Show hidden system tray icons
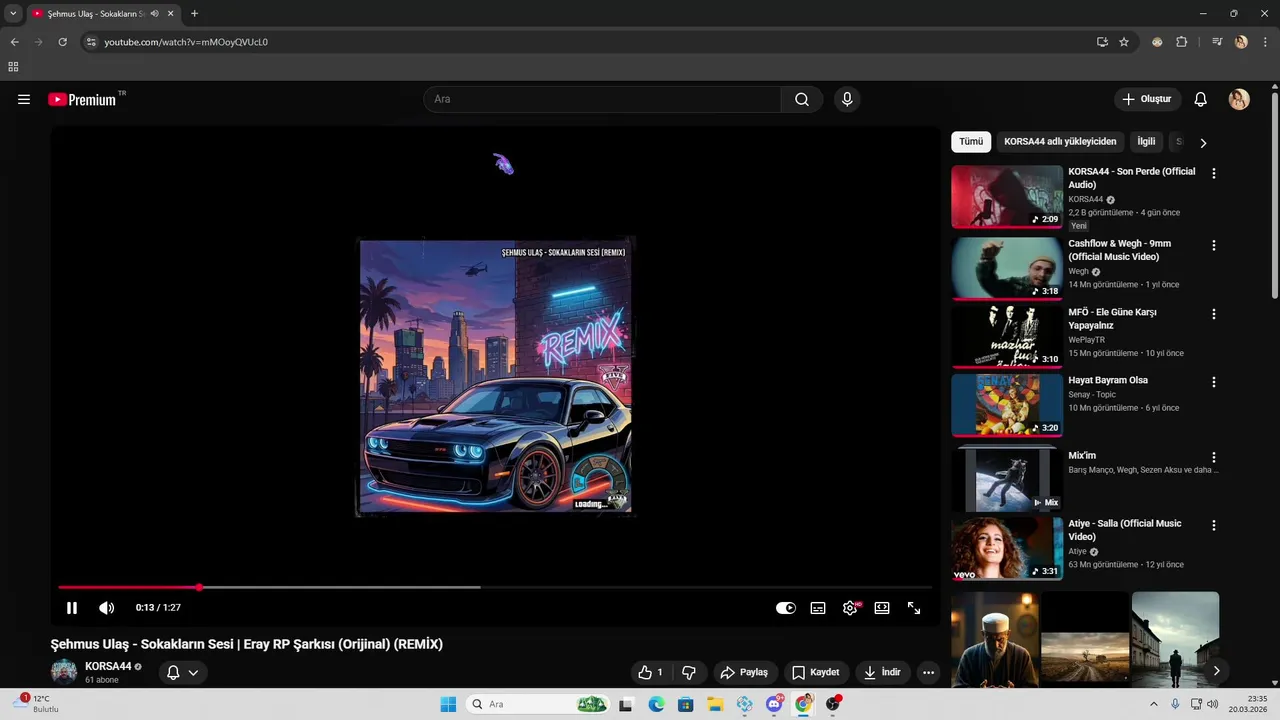This screenshot has height=720, width=1280. point(1154,704)
